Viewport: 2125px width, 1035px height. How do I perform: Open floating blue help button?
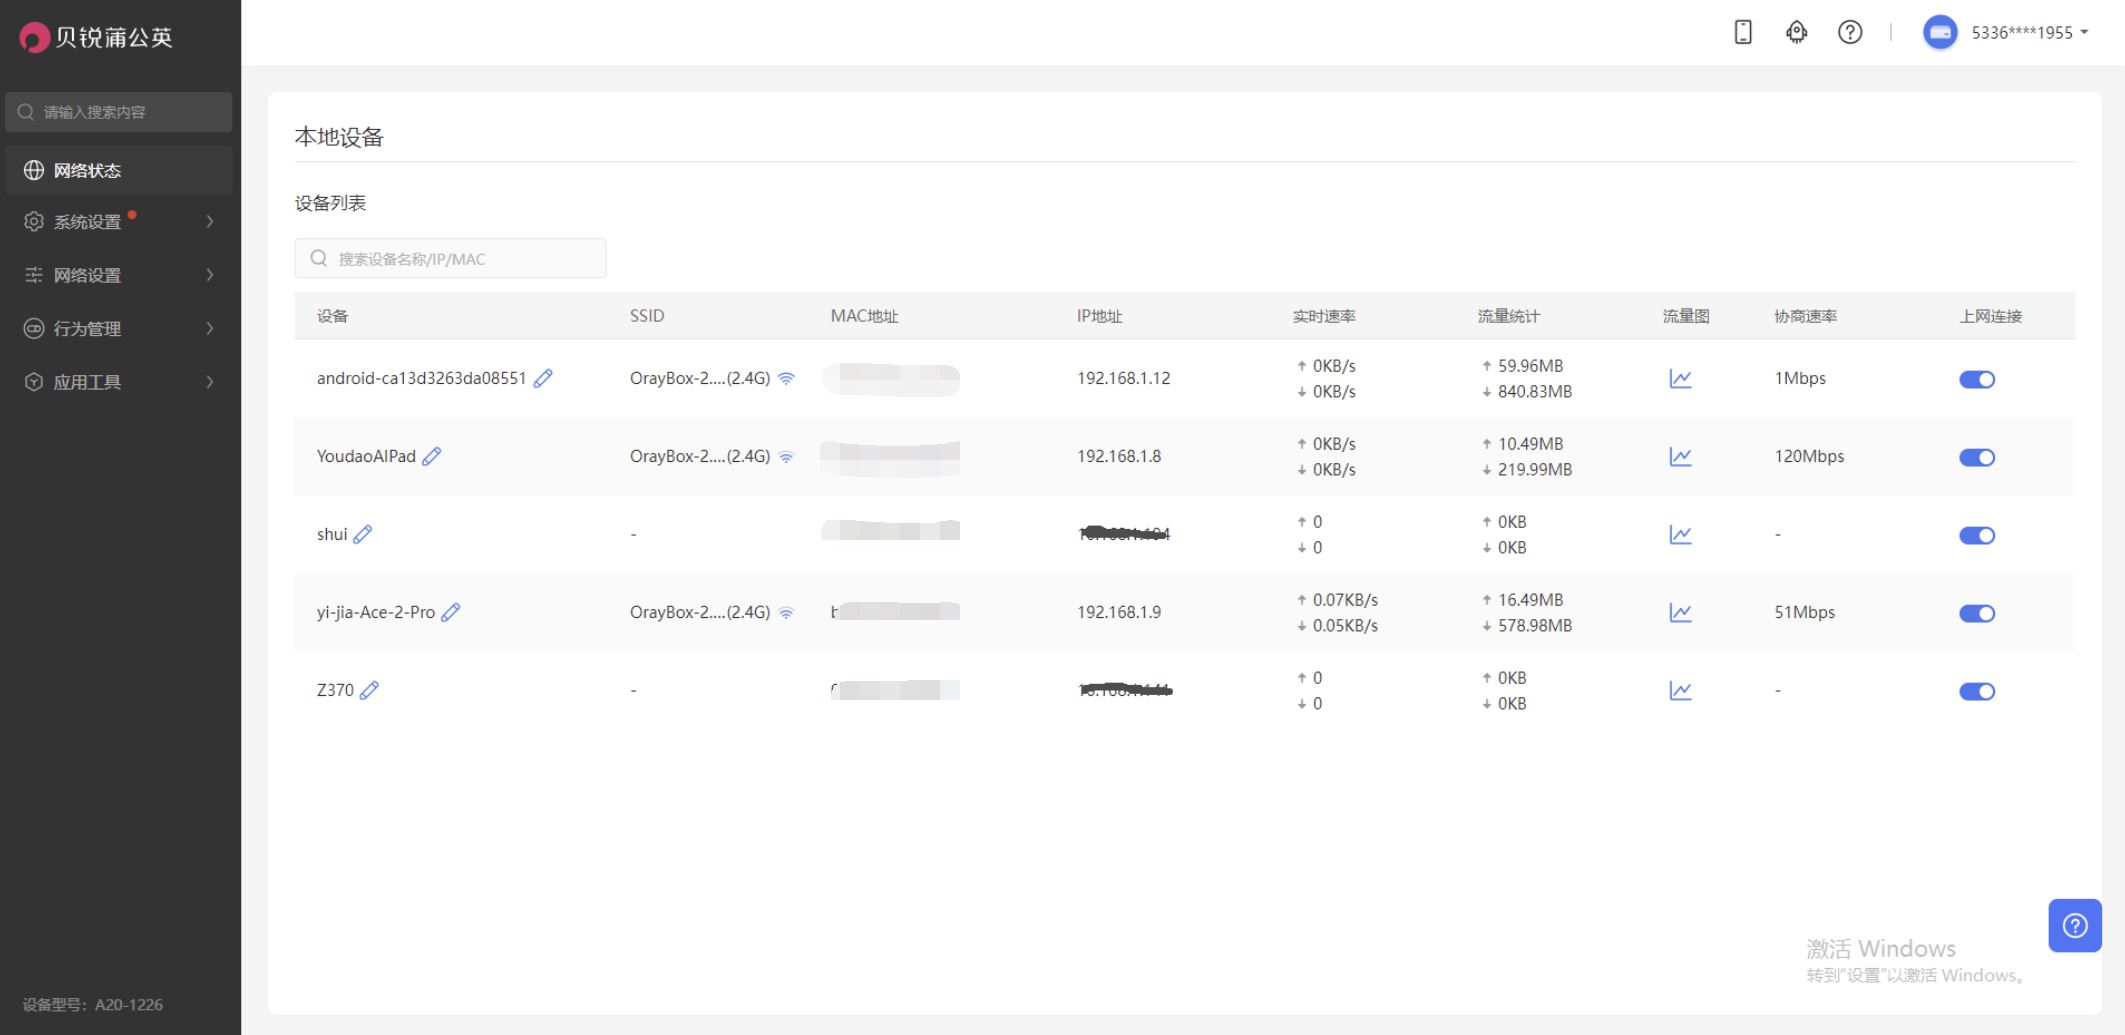click(x=2075, y=926)
